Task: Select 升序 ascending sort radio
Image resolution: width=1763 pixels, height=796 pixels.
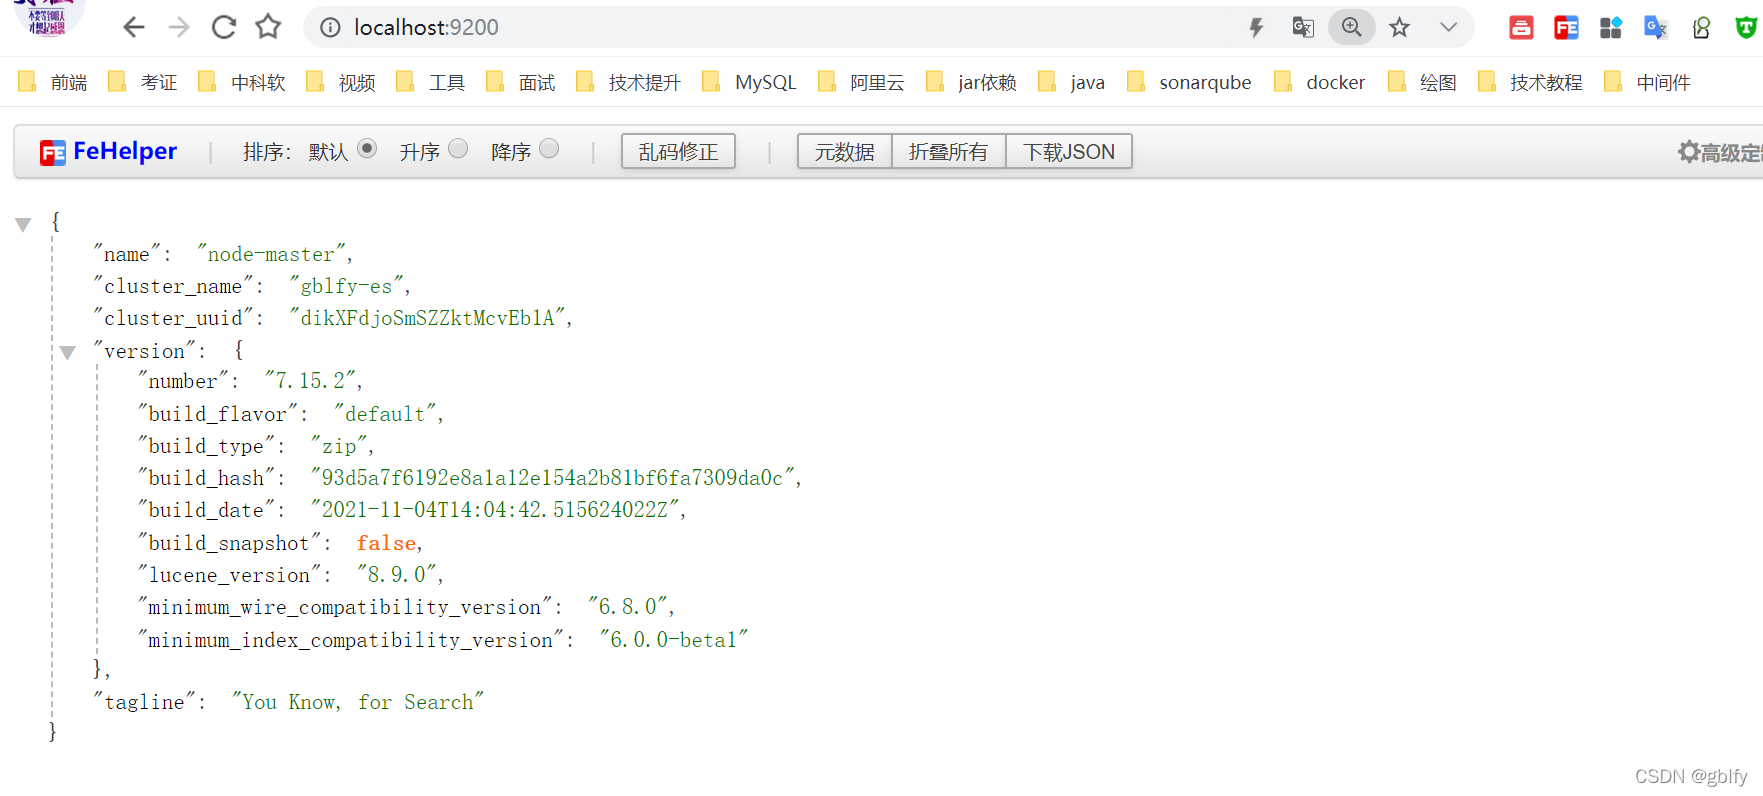Action: tap(458, 149)
